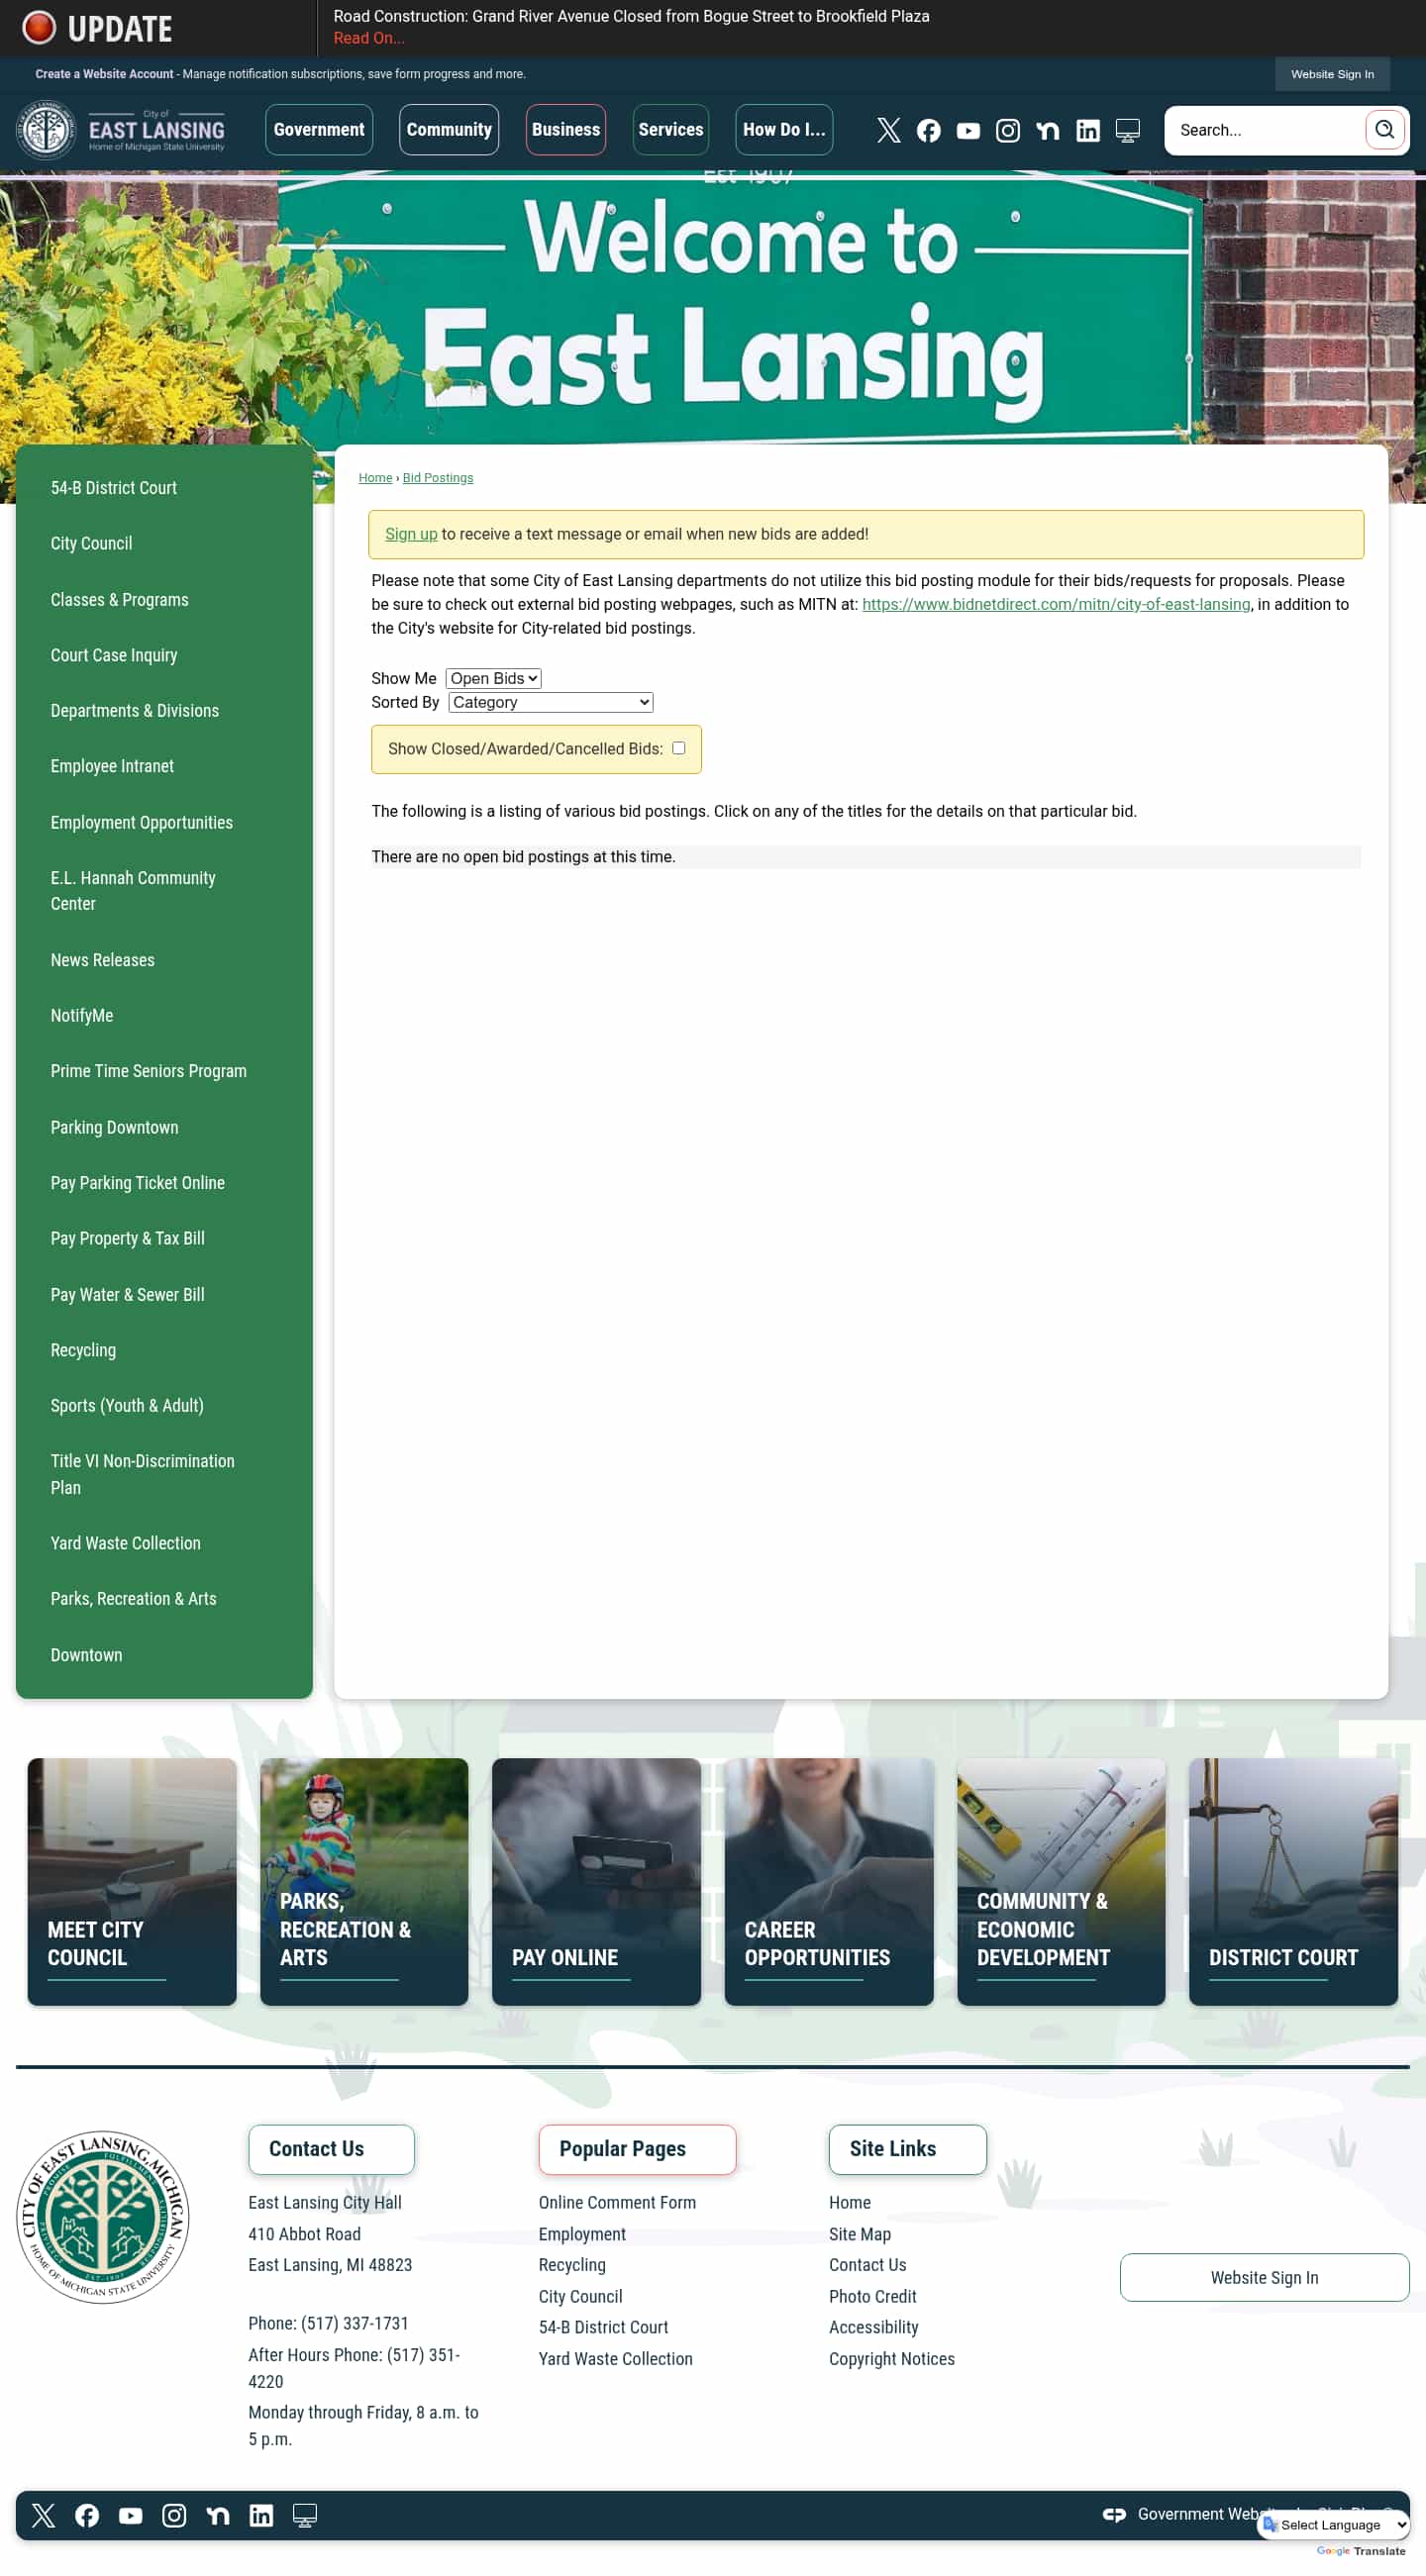Screen dimensions: 1426x2576
Task: Select City Council in the sidebar
Action: tap(91, 543)
